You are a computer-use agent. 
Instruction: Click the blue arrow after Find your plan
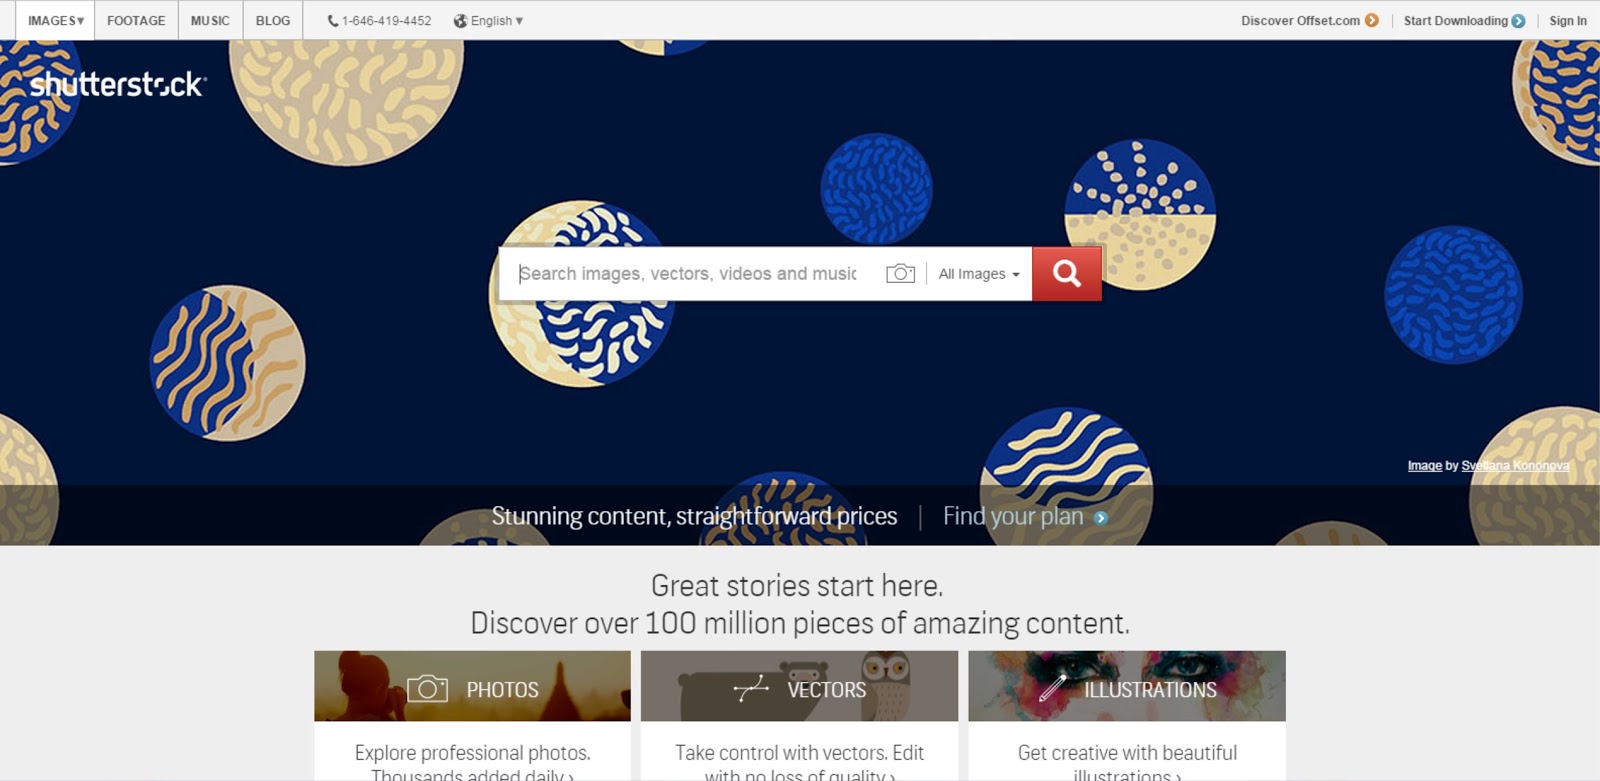(x=1100, y=518)
